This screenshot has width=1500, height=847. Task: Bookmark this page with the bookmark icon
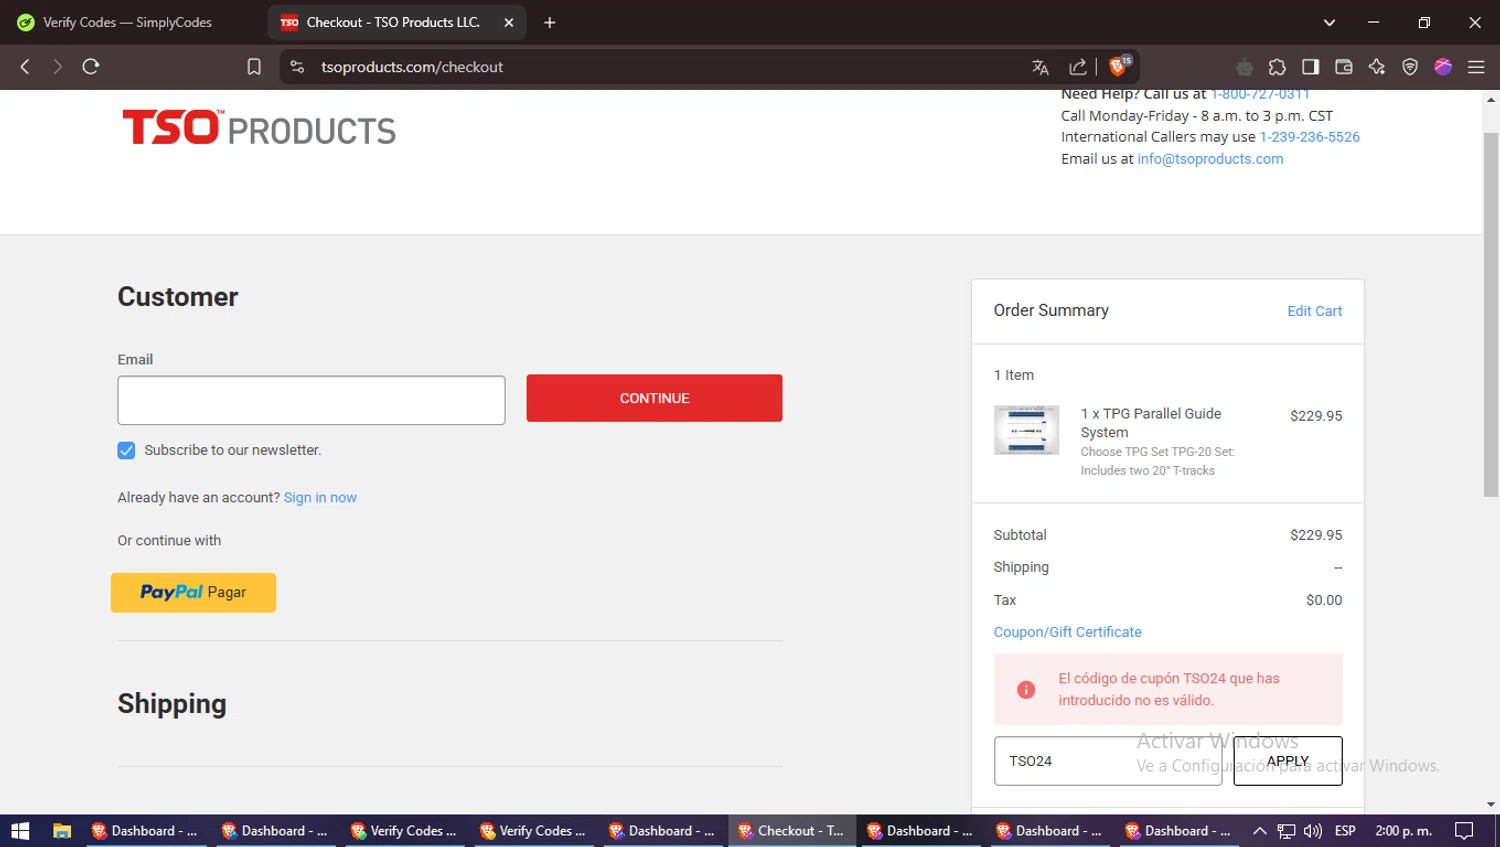254,67
